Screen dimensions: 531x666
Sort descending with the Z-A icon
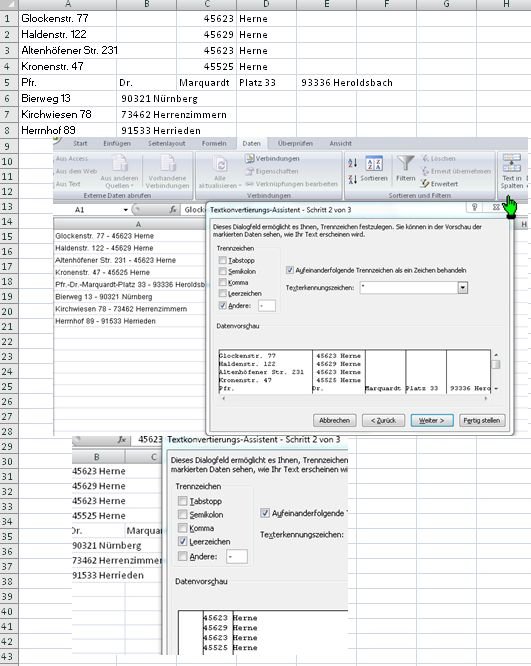click(353, 179)
